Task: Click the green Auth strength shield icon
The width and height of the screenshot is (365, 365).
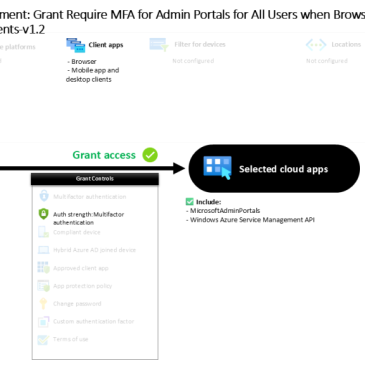Action: pyautogui.click(x=43, y=214)
